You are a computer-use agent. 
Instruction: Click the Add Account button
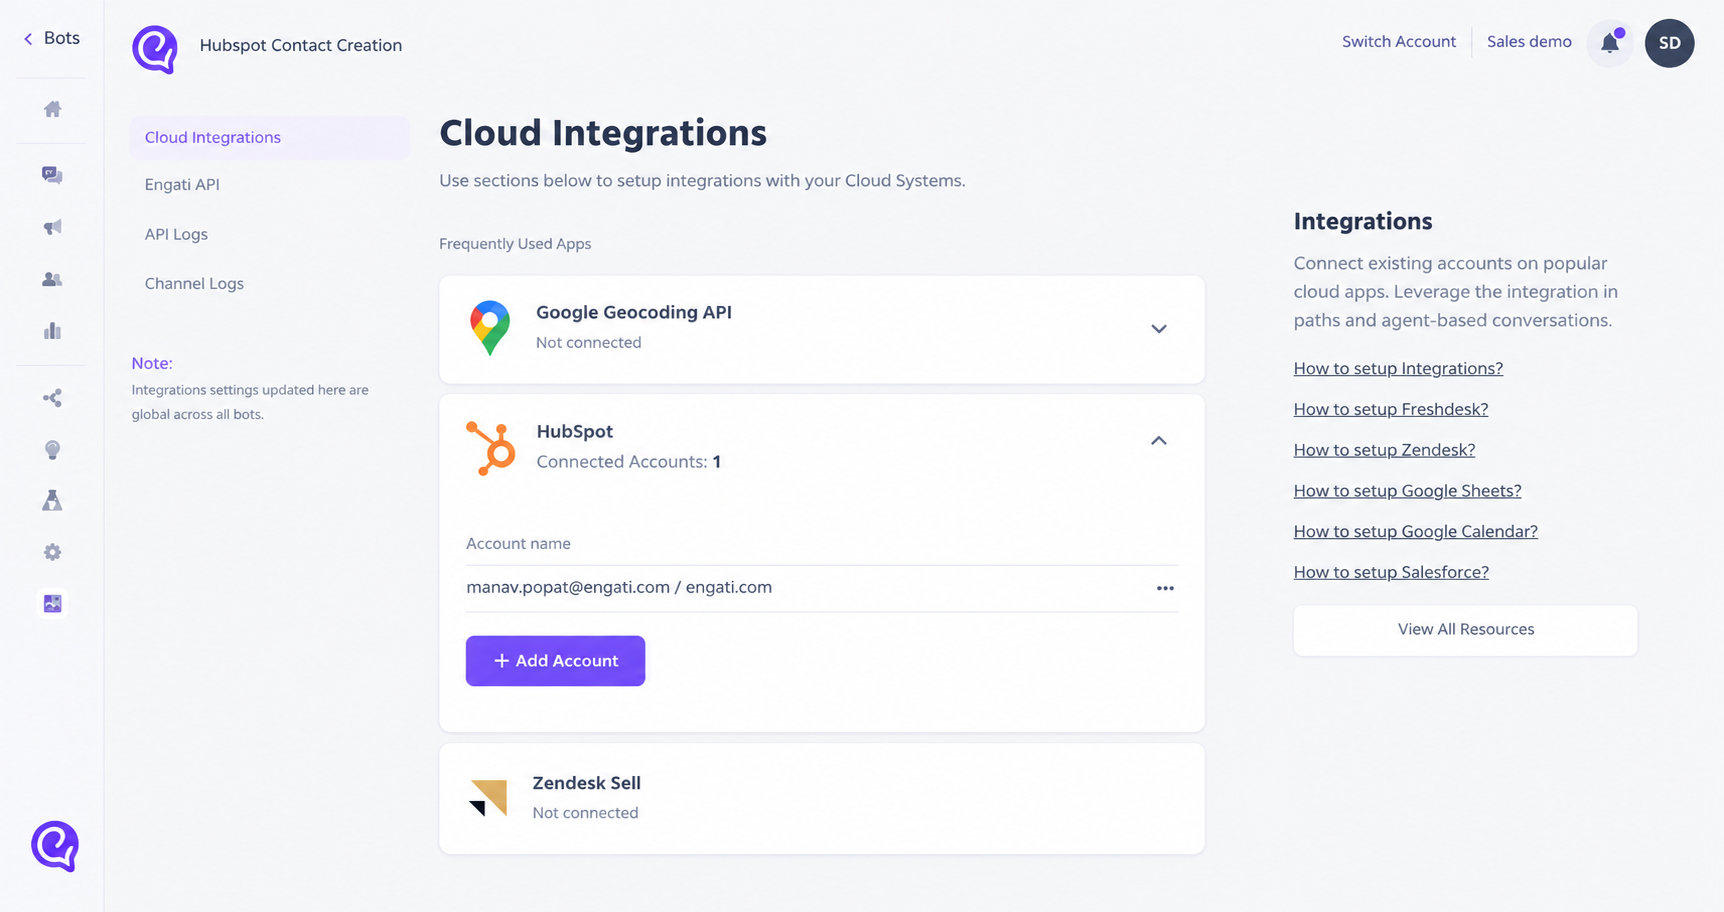(x=555, y=661)
